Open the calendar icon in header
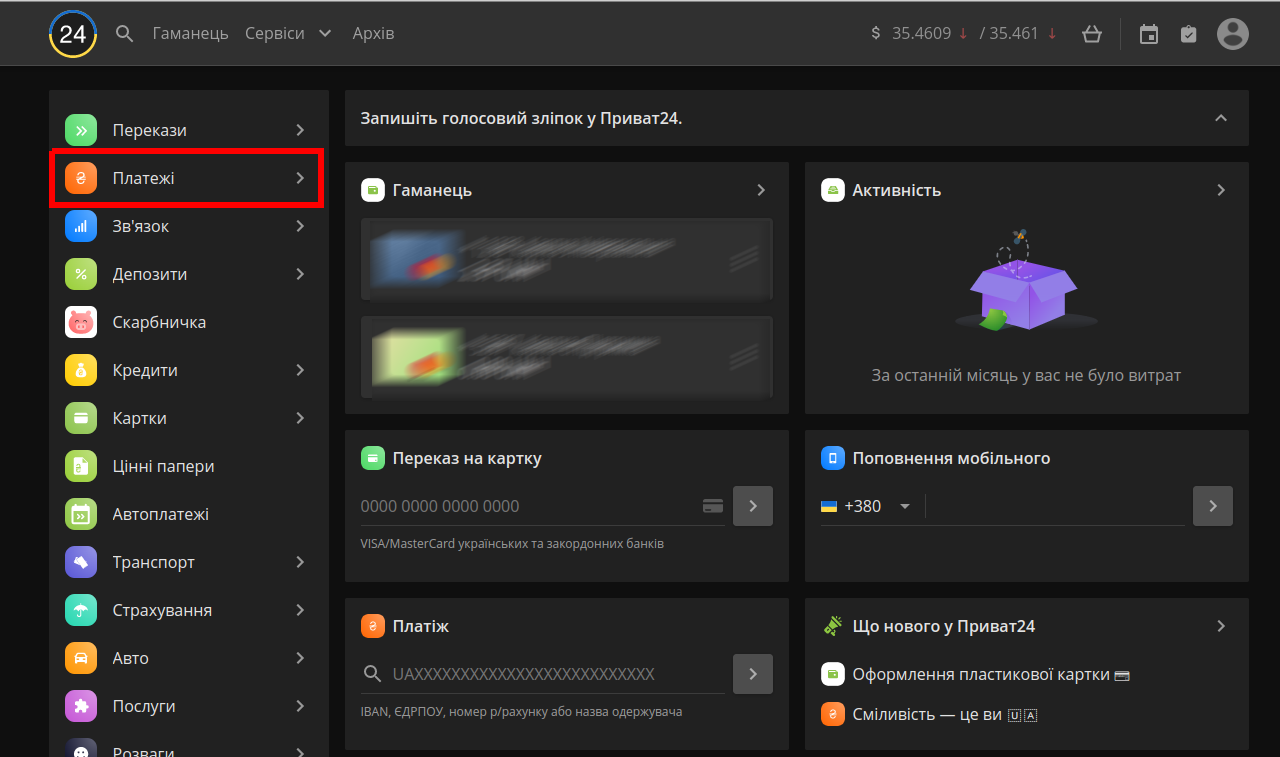Viewport: 1280px width, 757px height. [1149, 34]
